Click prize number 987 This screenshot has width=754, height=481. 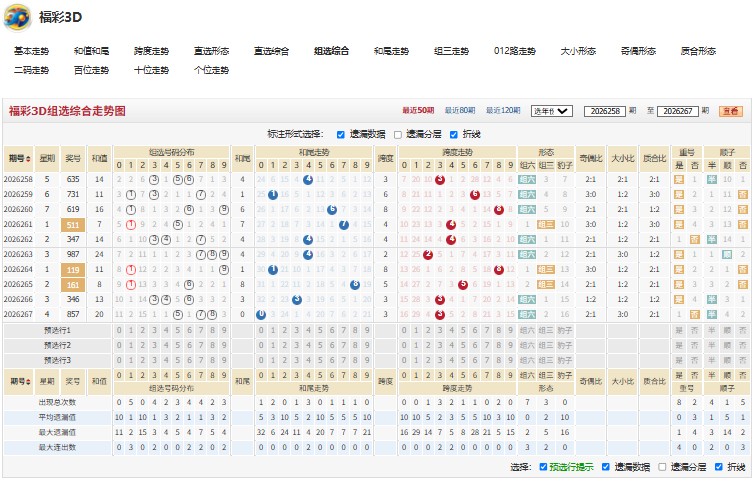(73, 254)
